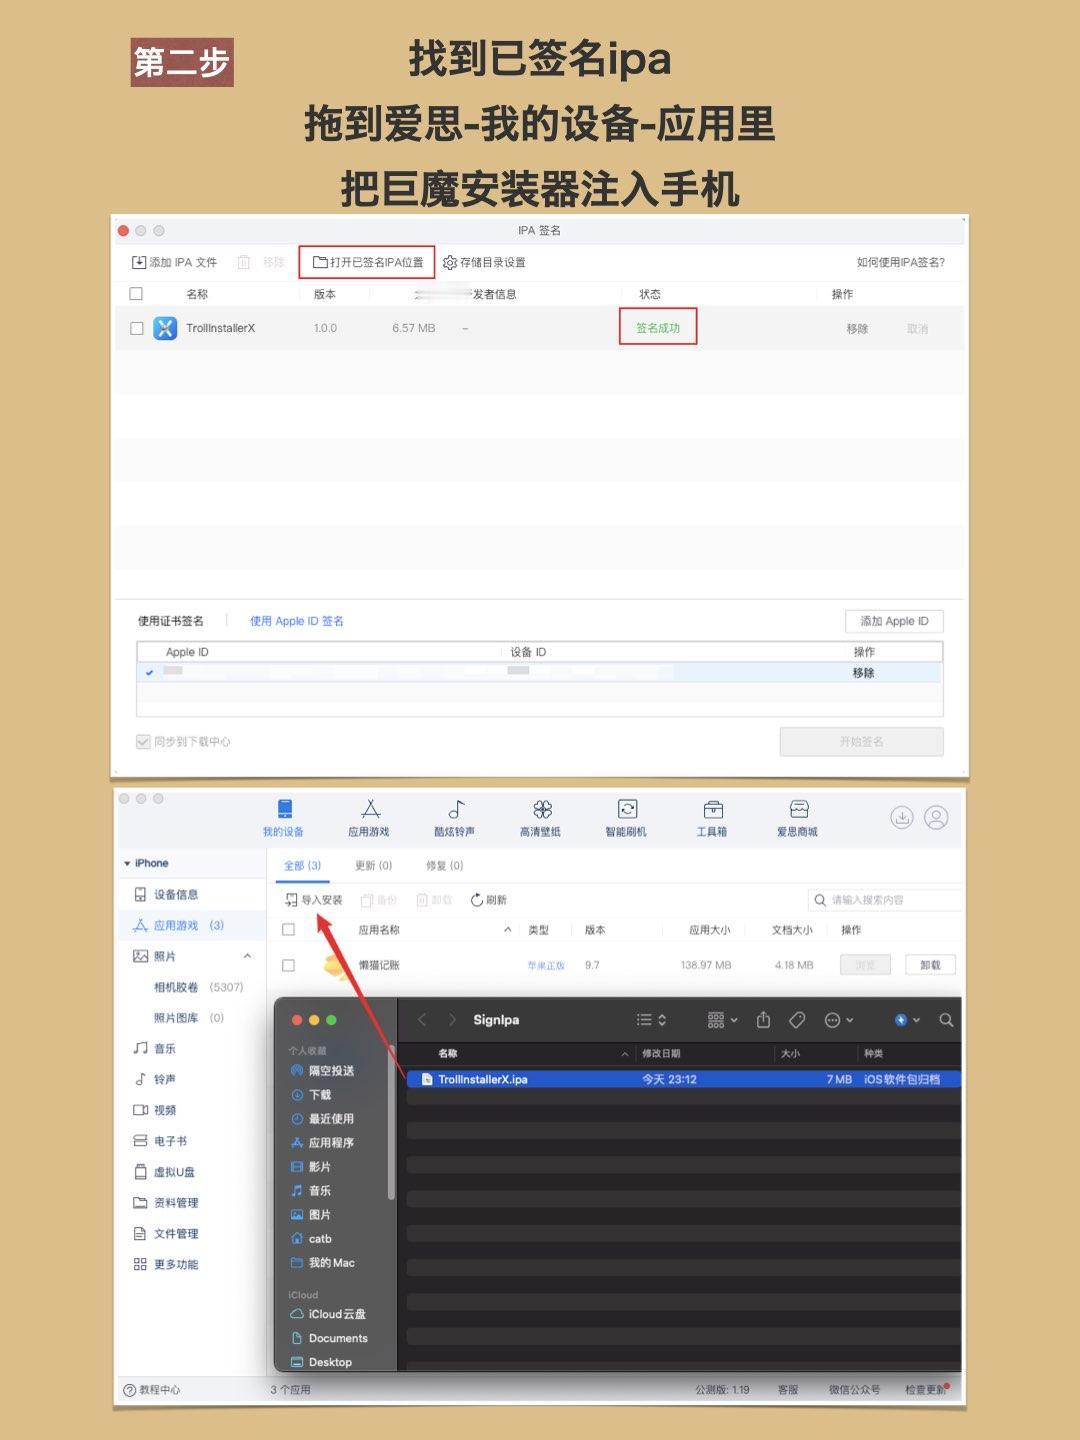The image size is (1080, 1440).
Task: Open the Finder list view switcher
Action: coord(651,1020)
